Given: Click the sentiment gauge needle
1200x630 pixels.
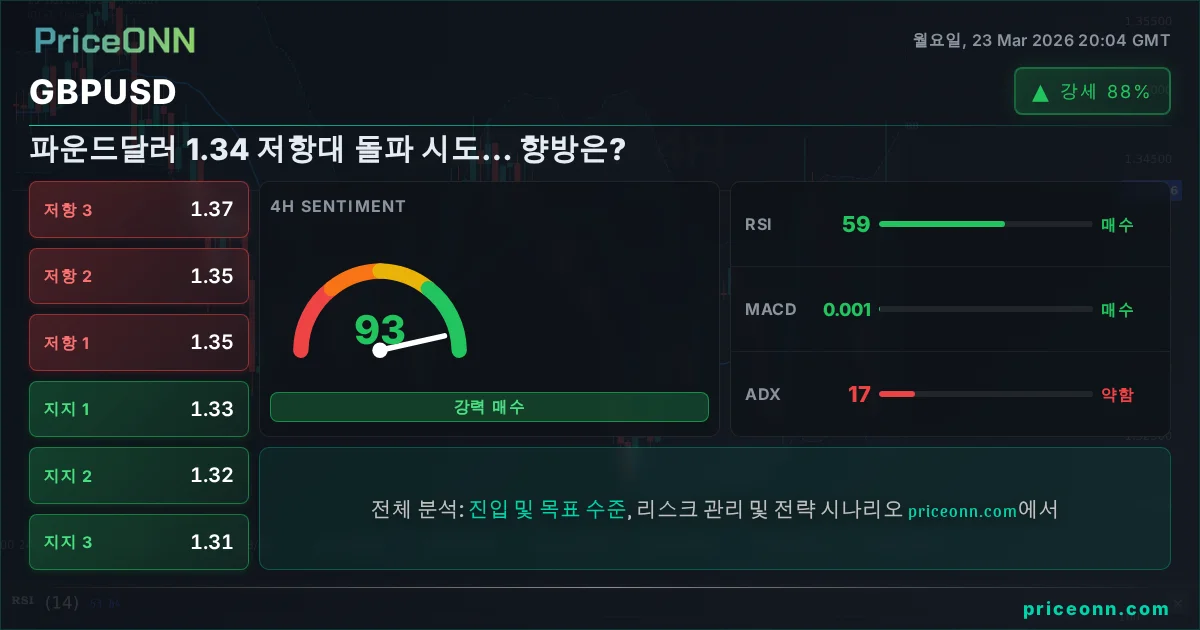Looking at the screenshot, I should [412, 342].
